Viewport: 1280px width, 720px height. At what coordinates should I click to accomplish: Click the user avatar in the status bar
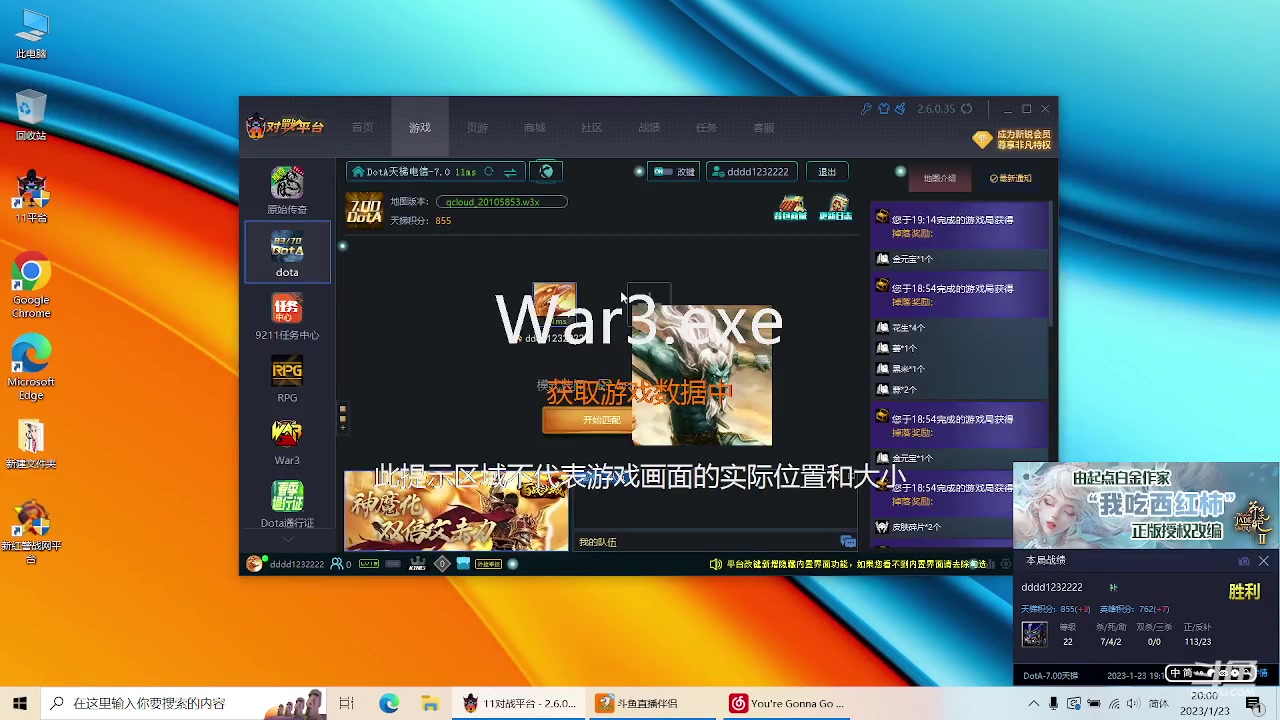[x=254, y=564]
